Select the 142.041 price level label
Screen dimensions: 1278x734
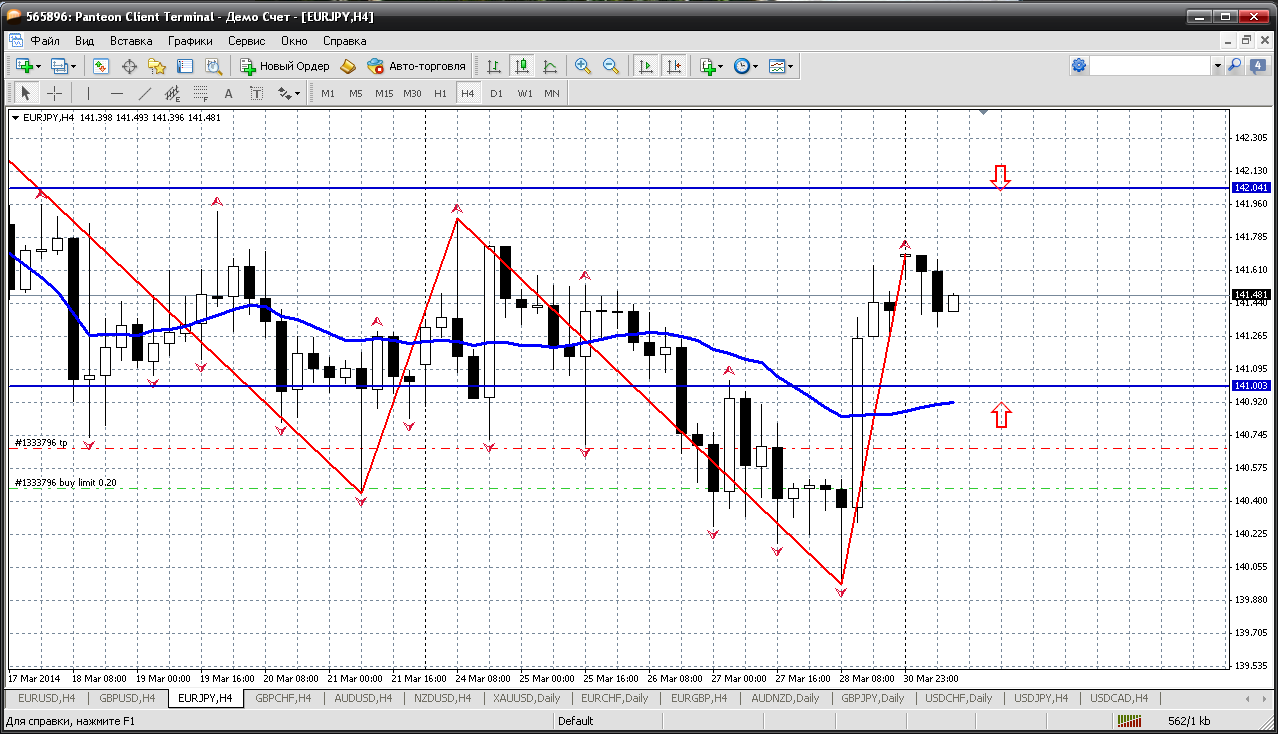tap(1251, 187)
